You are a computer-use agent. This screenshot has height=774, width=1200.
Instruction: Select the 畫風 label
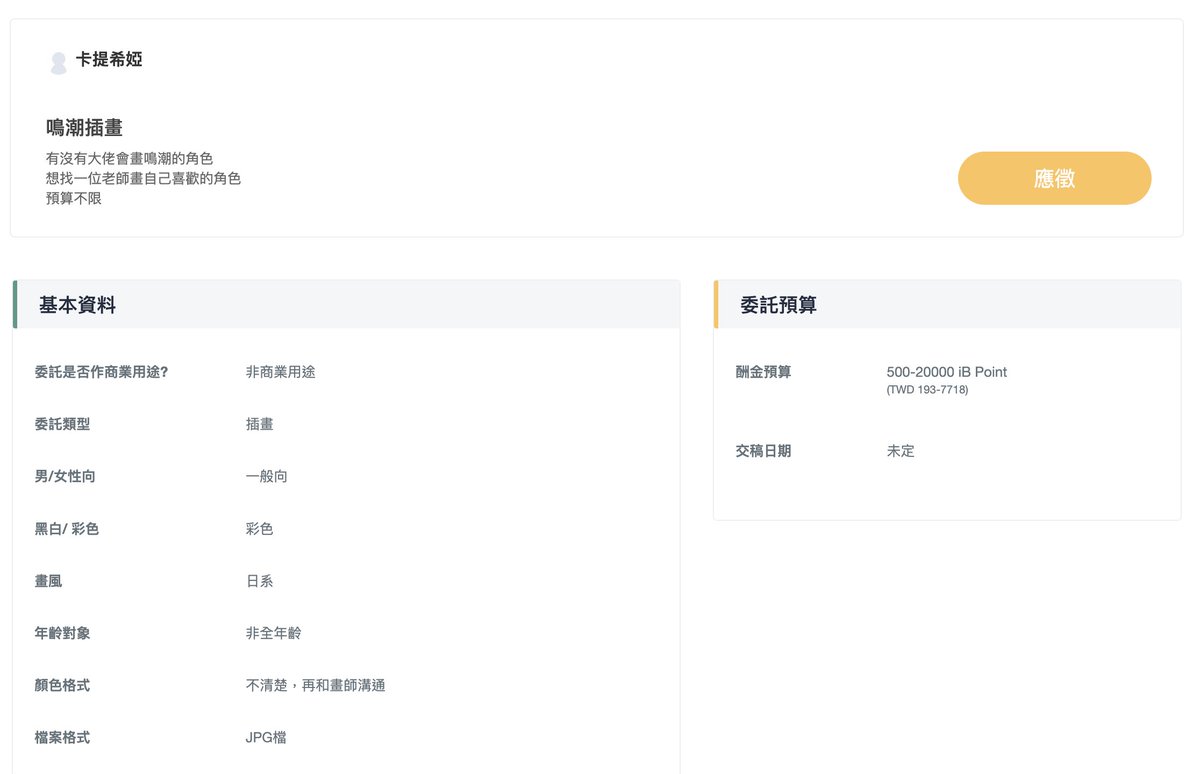click(x=48, y=581)
